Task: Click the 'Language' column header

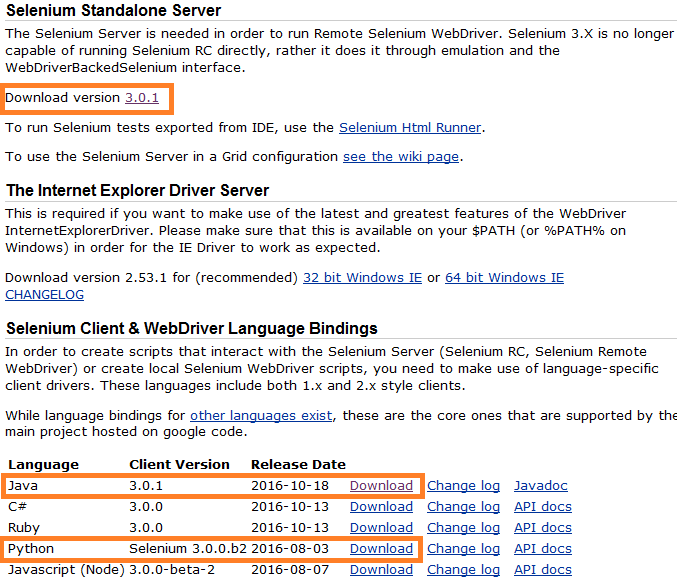Action: point(44,465)
